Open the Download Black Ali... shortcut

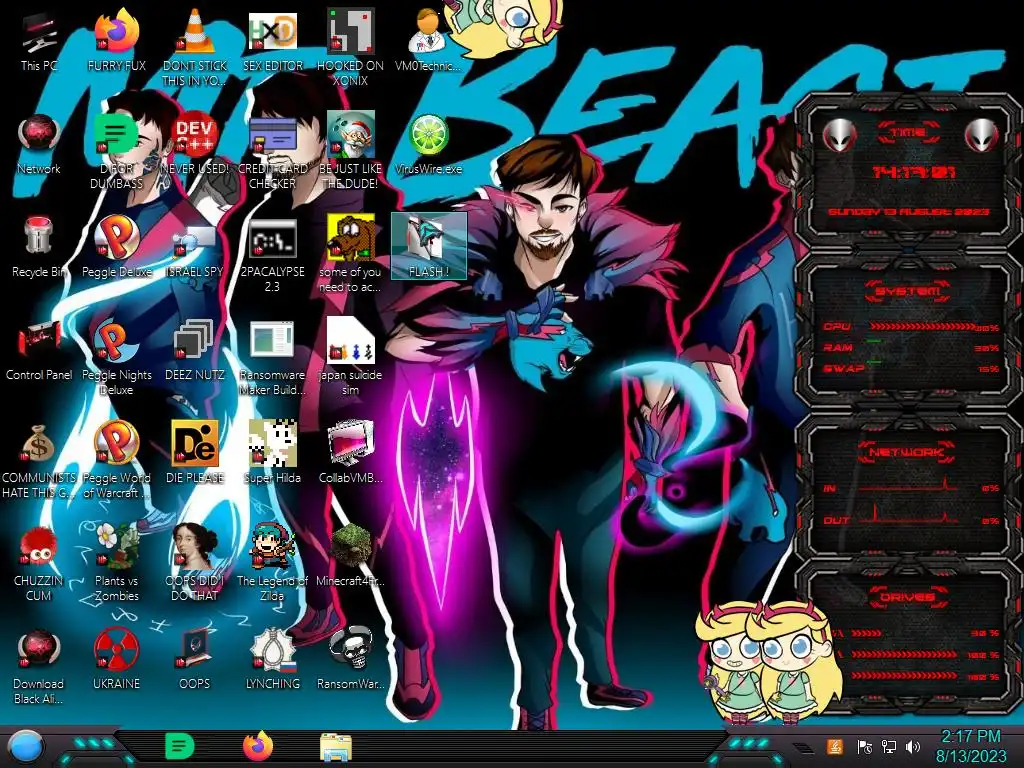click(39, 666)
